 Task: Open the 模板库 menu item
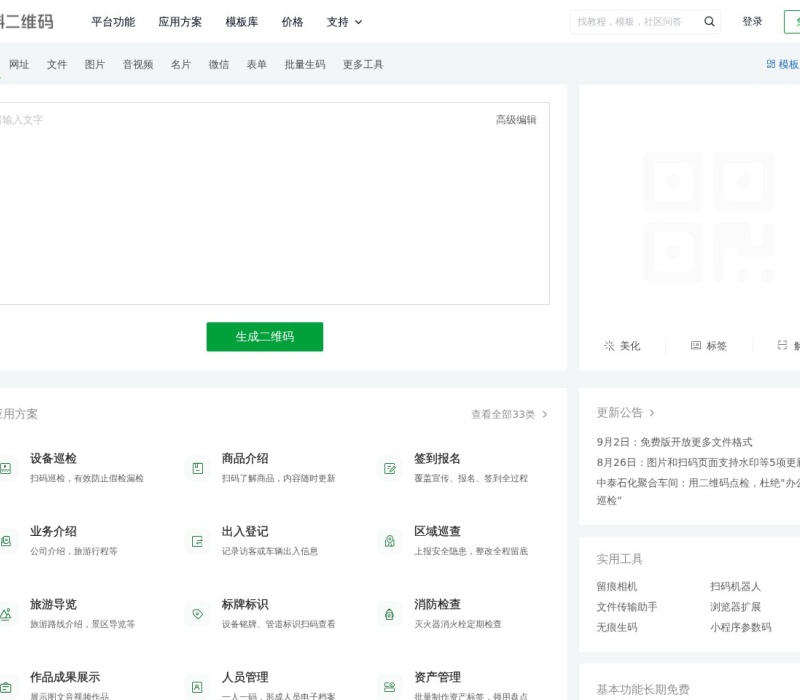point(242,22)
